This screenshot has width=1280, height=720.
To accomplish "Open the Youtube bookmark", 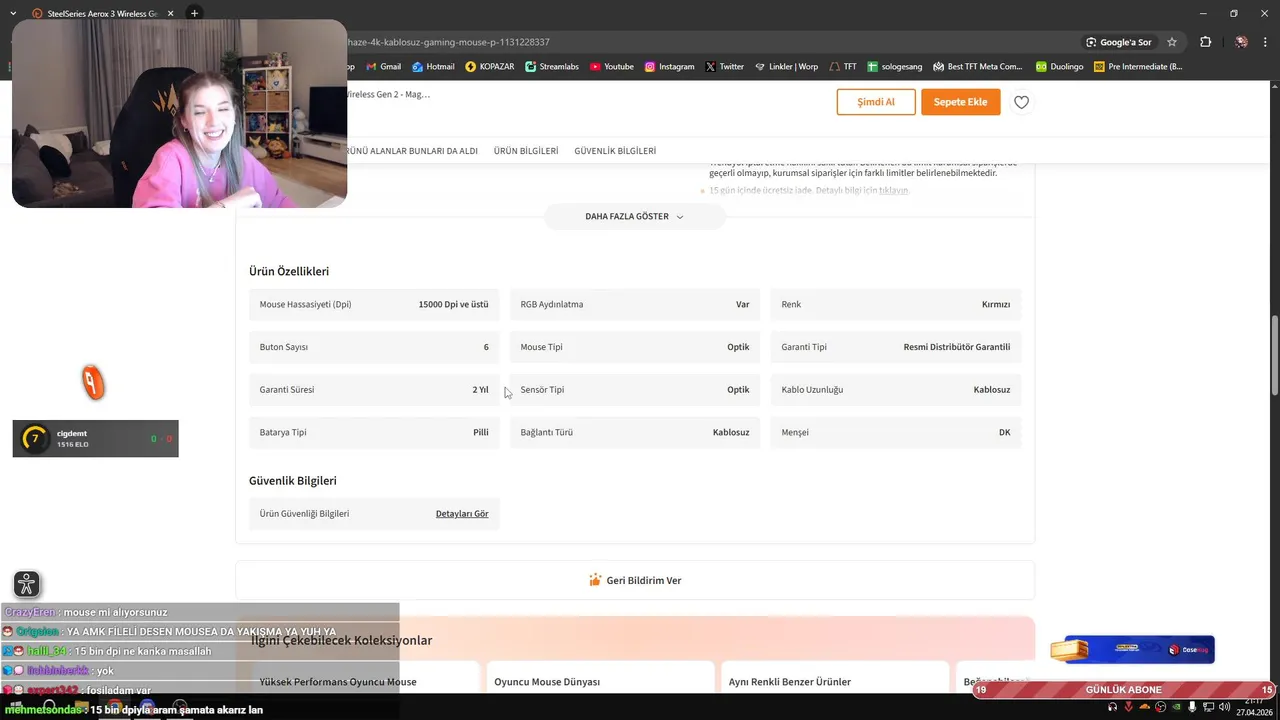I will tap(612, 67).
